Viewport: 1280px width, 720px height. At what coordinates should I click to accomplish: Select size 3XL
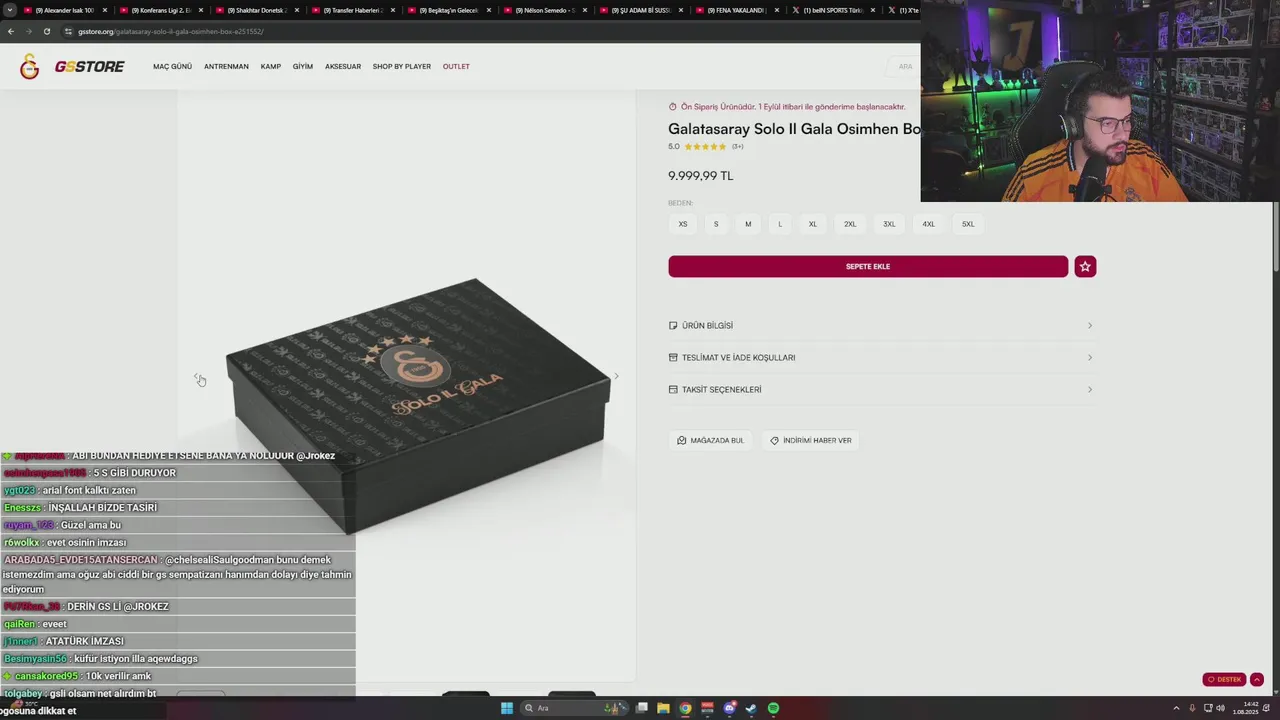(889, 224)
